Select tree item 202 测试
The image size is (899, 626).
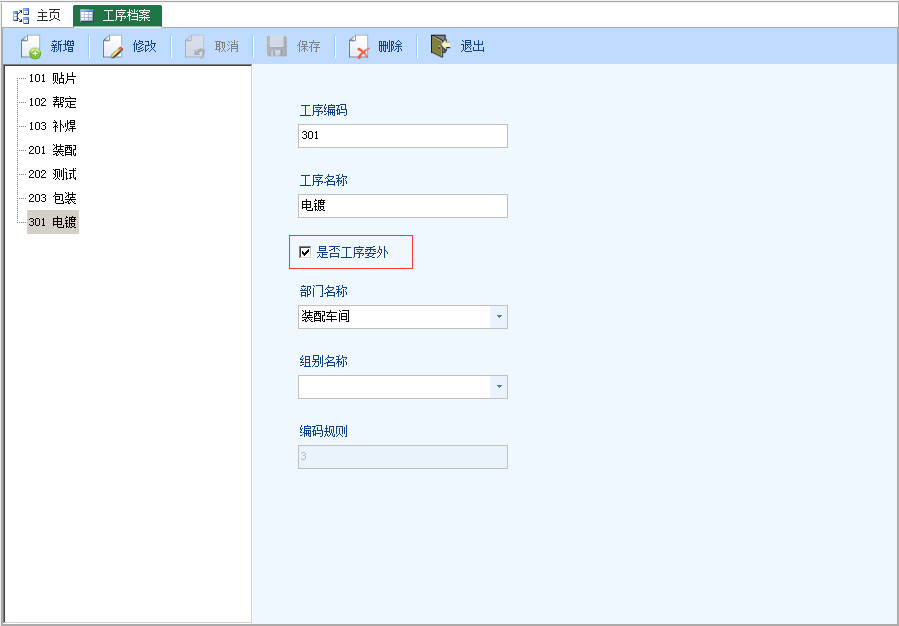click(52, 174)
